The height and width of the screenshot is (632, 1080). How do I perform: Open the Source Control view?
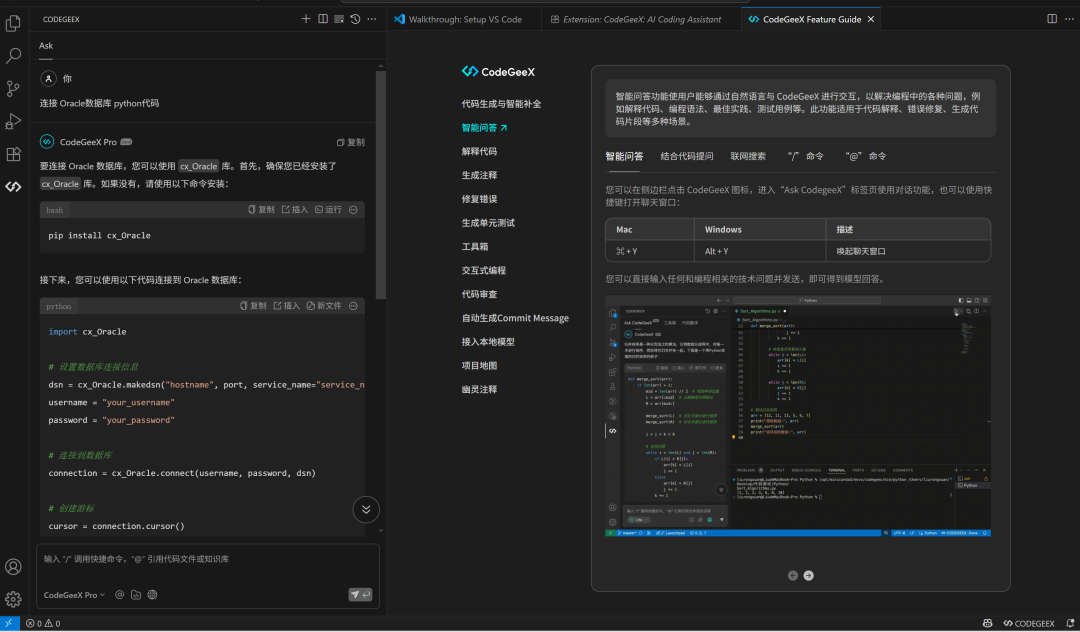click(13, 88)
